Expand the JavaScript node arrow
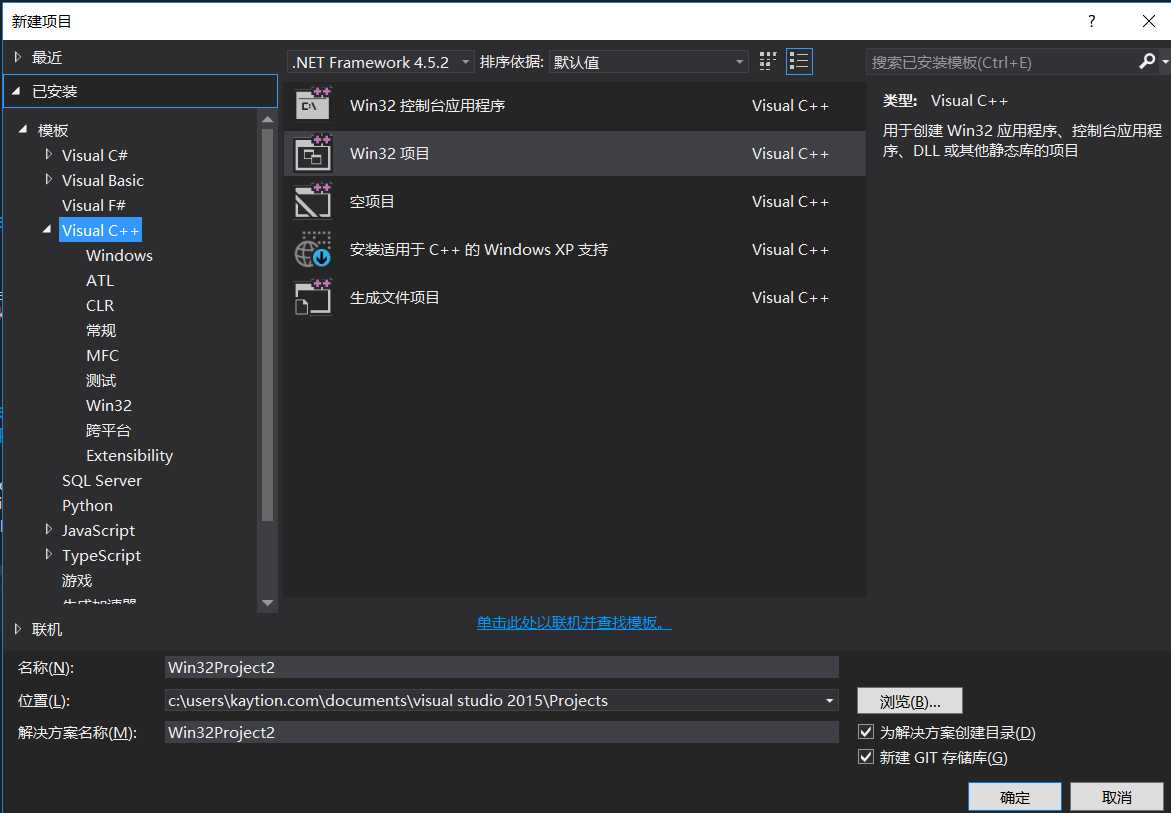Screen dimensions: 1171x813 [x=49, y=529]
